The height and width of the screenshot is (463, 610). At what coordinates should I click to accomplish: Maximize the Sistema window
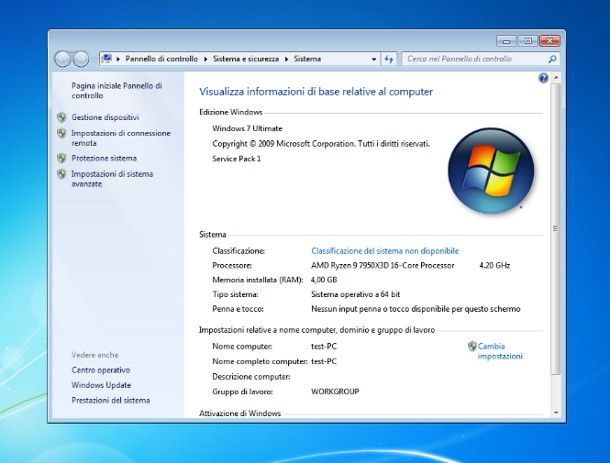528,41
